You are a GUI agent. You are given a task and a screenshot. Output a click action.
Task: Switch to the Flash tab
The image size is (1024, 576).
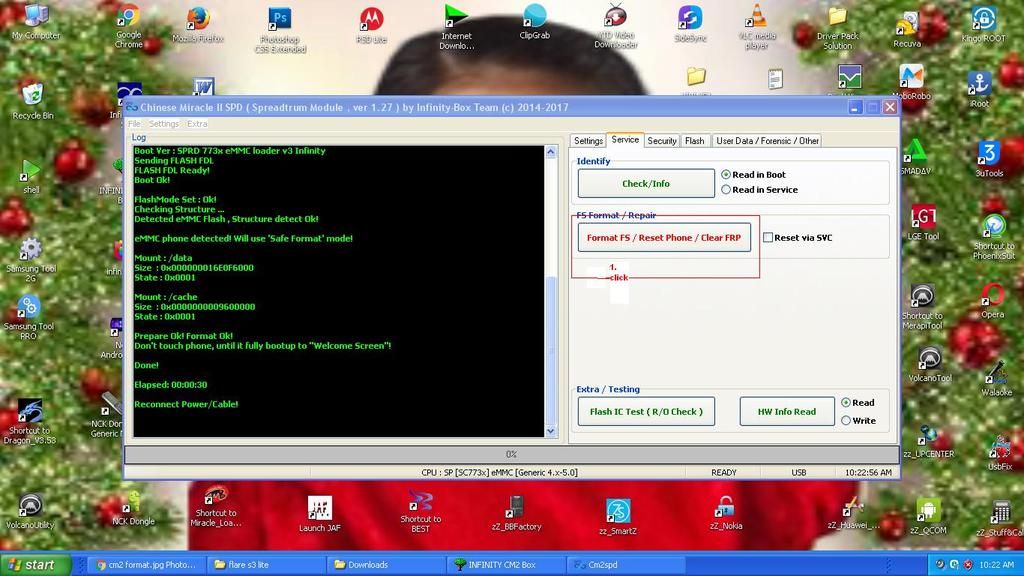coord(694,141)
